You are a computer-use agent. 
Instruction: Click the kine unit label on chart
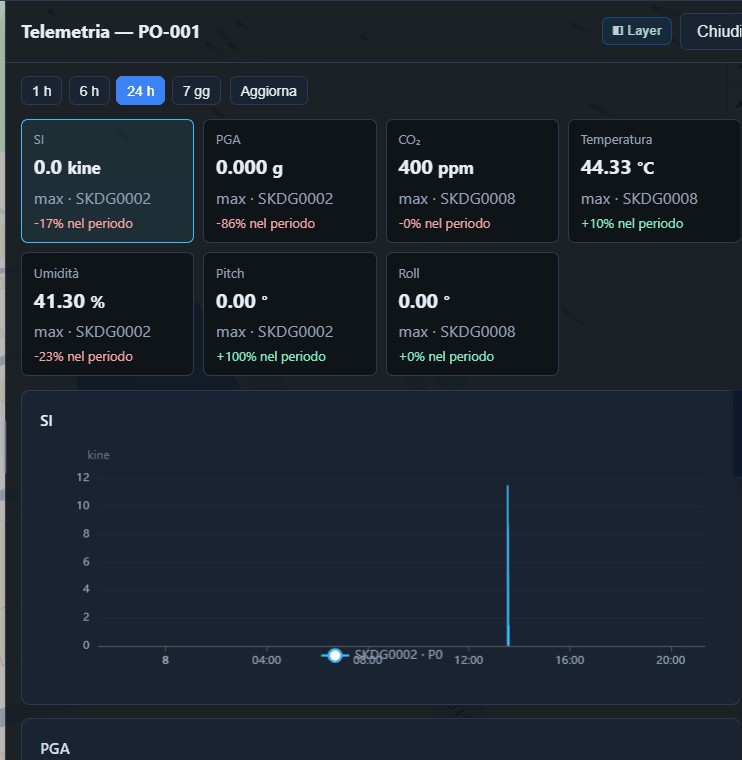click(x=98, y=455)
